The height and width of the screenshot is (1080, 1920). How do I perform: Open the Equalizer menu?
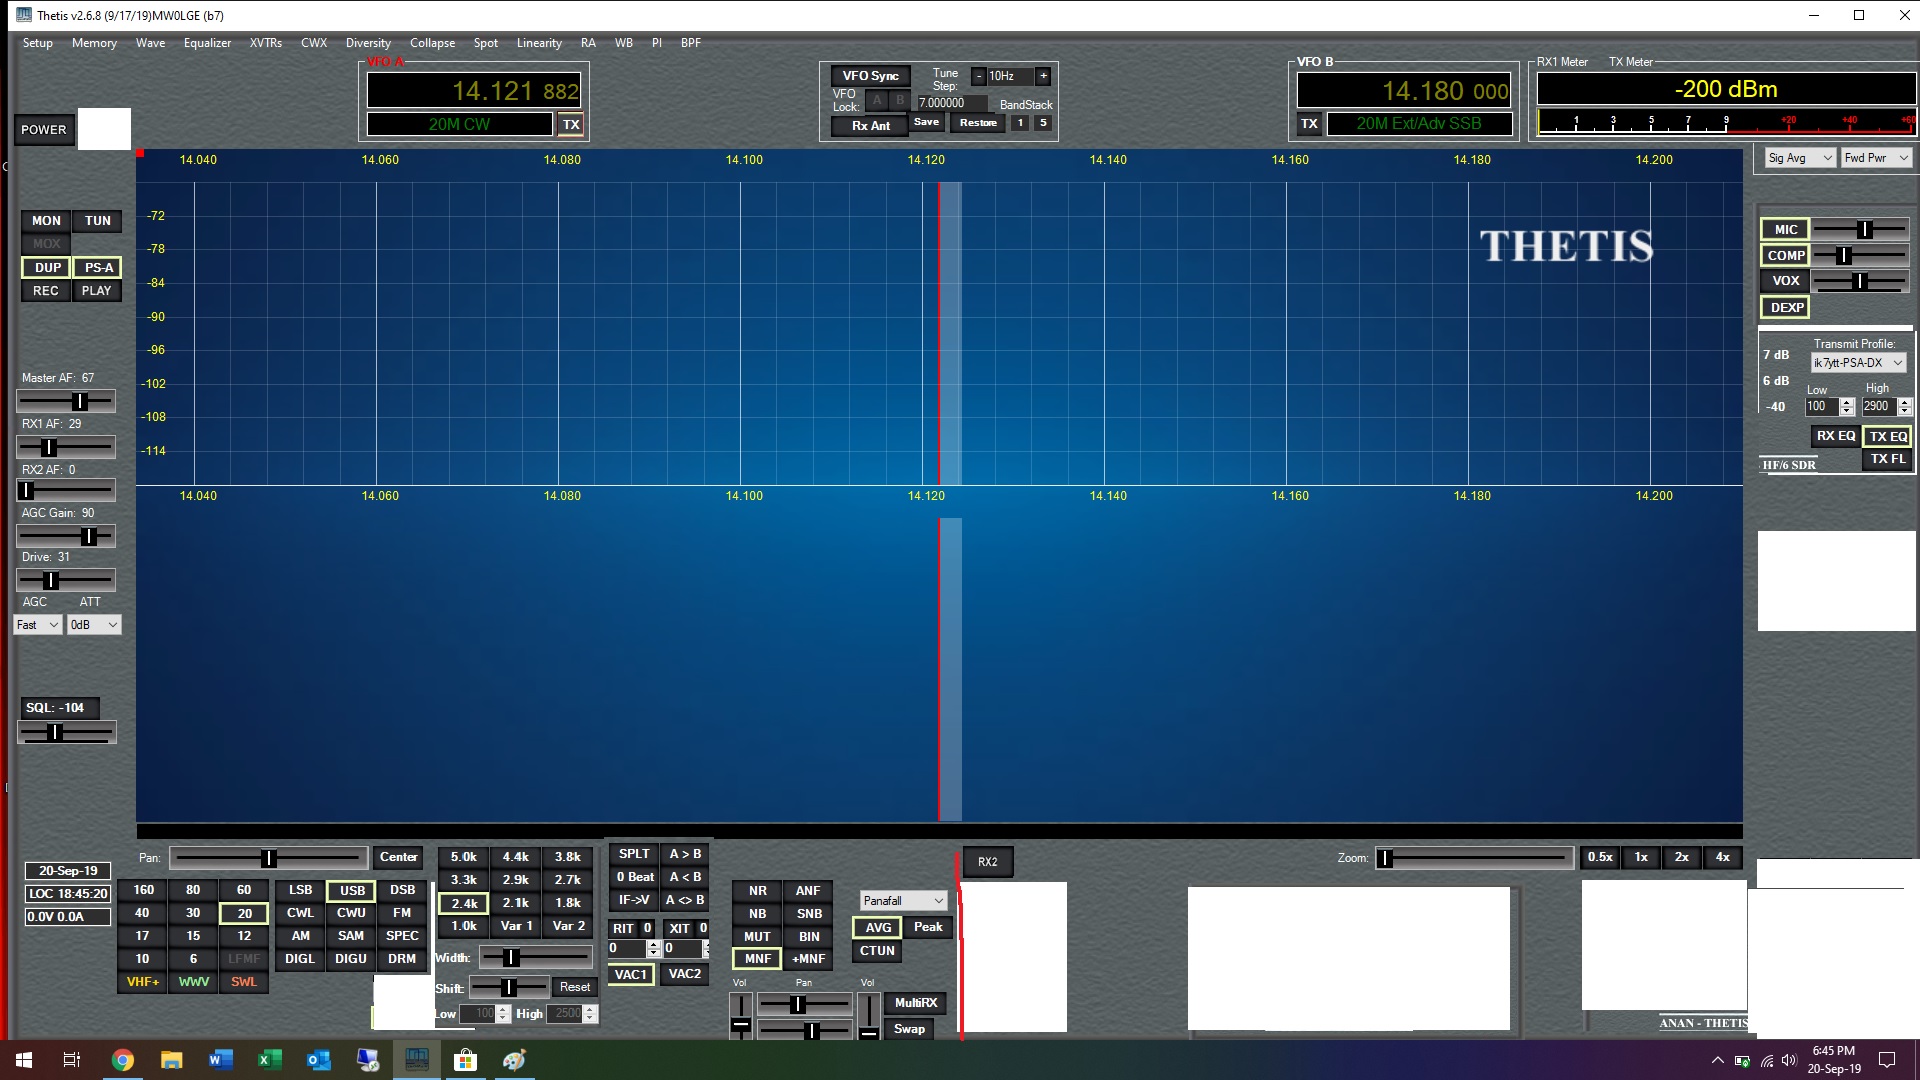207,43
